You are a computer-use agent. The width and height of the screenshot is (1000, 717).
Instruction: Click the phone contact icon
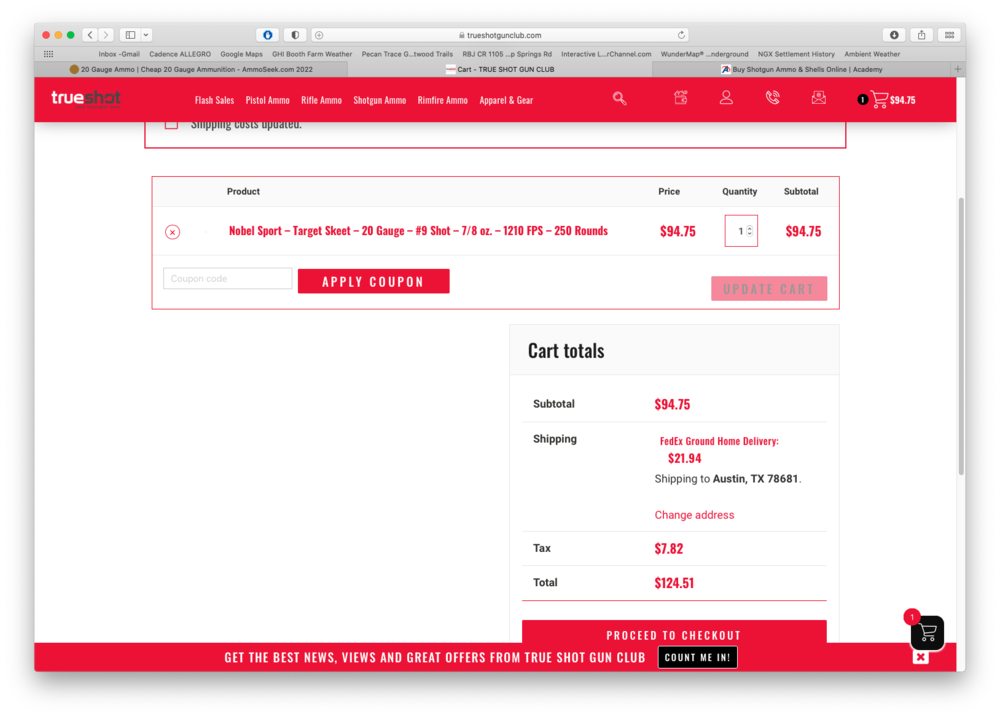click(772, 98)
